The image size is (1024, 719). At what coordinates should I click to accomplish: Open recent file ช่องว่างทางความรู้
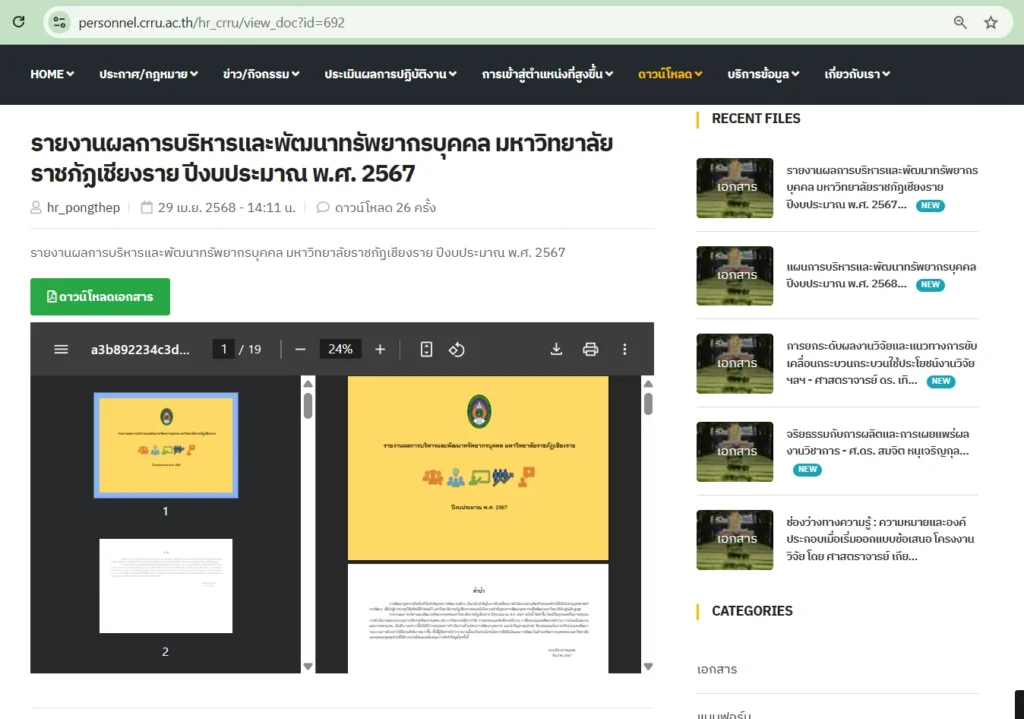(x=880, y=539)
